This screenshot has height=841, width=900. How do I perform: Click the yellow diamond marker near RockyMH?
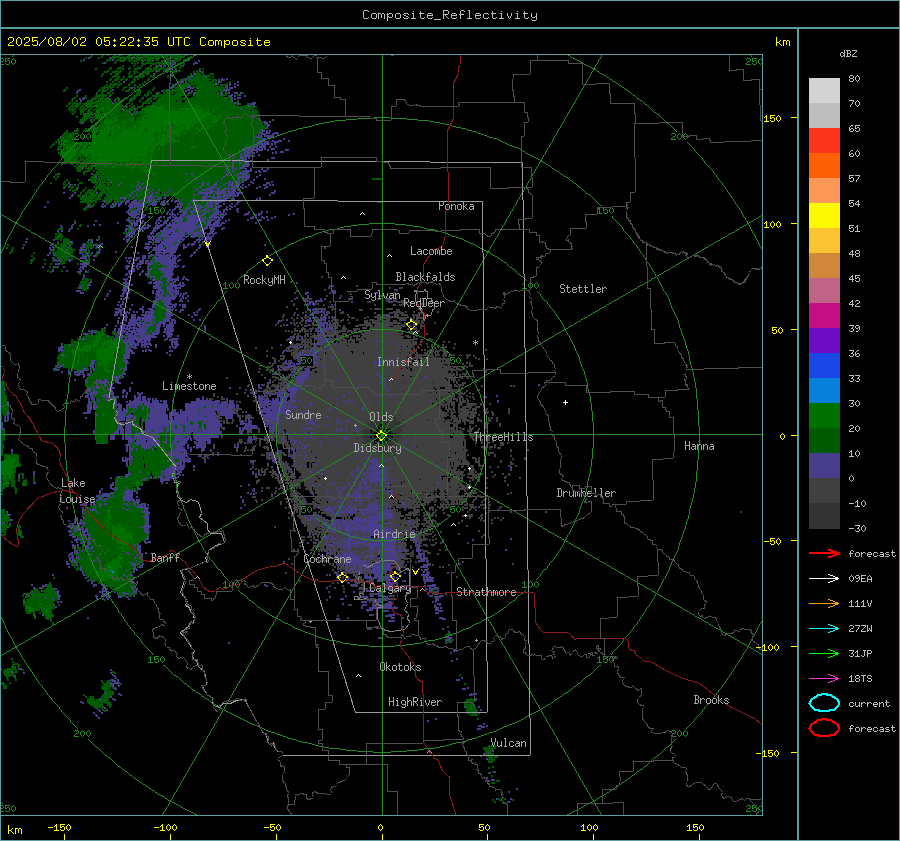[x=267, y=261]
